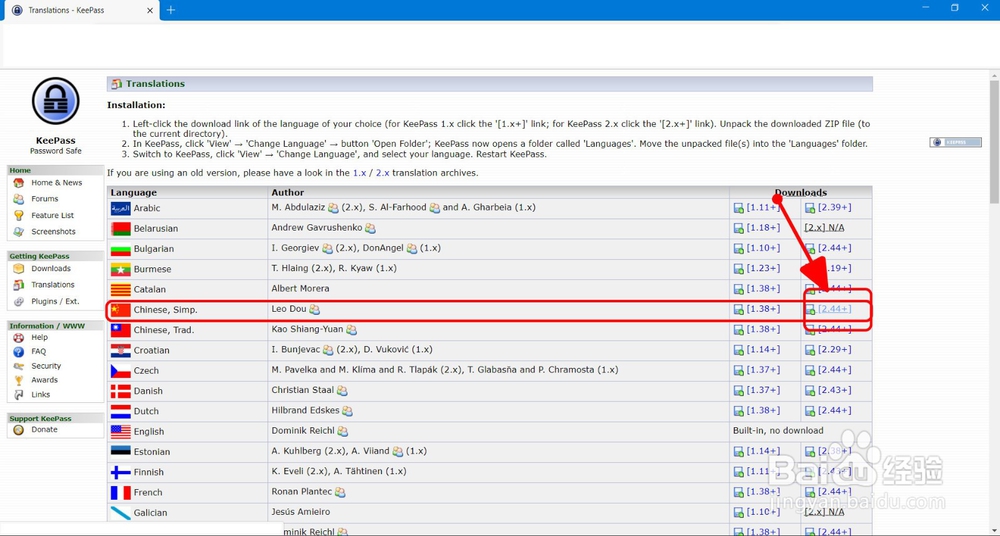
Task: Open the Awards page
Action: point(44,380)
